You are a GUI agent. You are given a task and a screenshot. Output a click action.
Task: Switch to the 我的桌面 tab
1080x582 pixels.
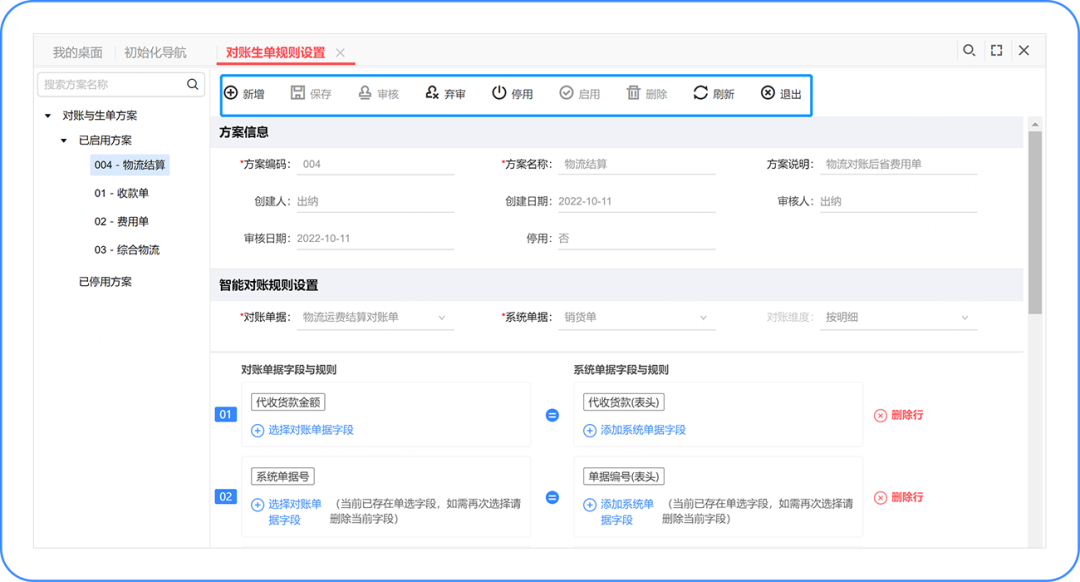77,52
